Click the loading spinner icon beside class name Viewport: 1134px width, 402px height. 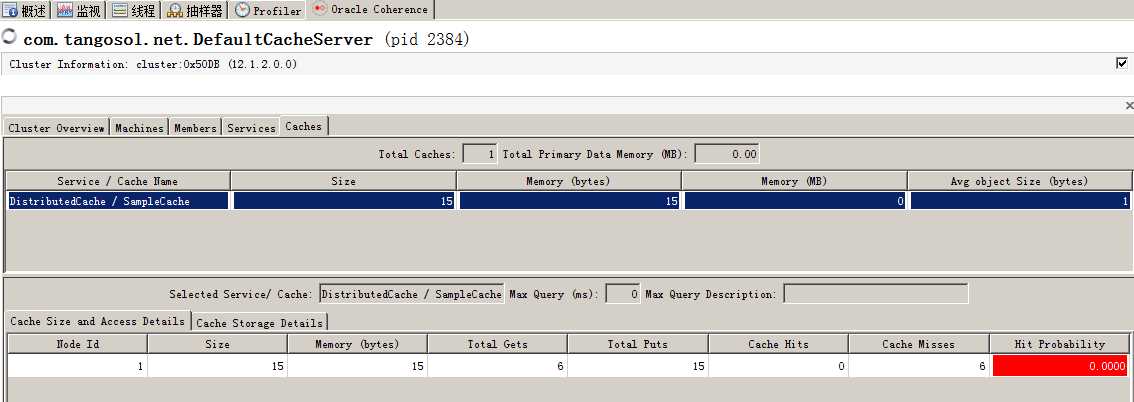click(9, 36)
